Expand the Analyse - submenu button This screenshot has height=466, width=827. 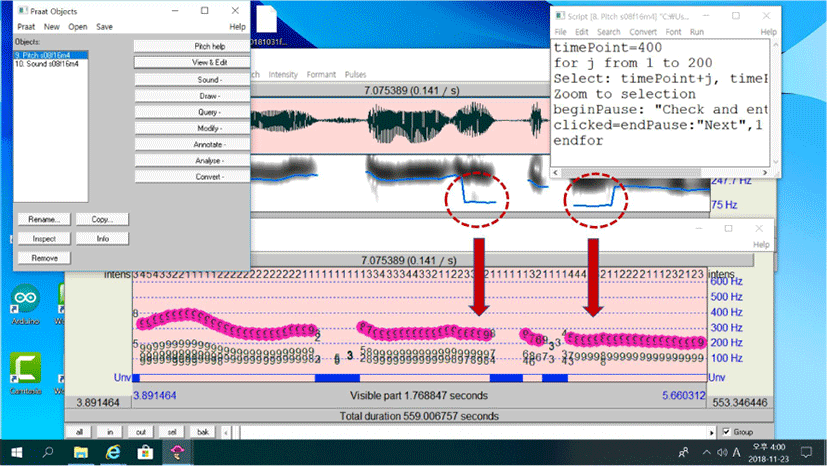click(191, 161)
